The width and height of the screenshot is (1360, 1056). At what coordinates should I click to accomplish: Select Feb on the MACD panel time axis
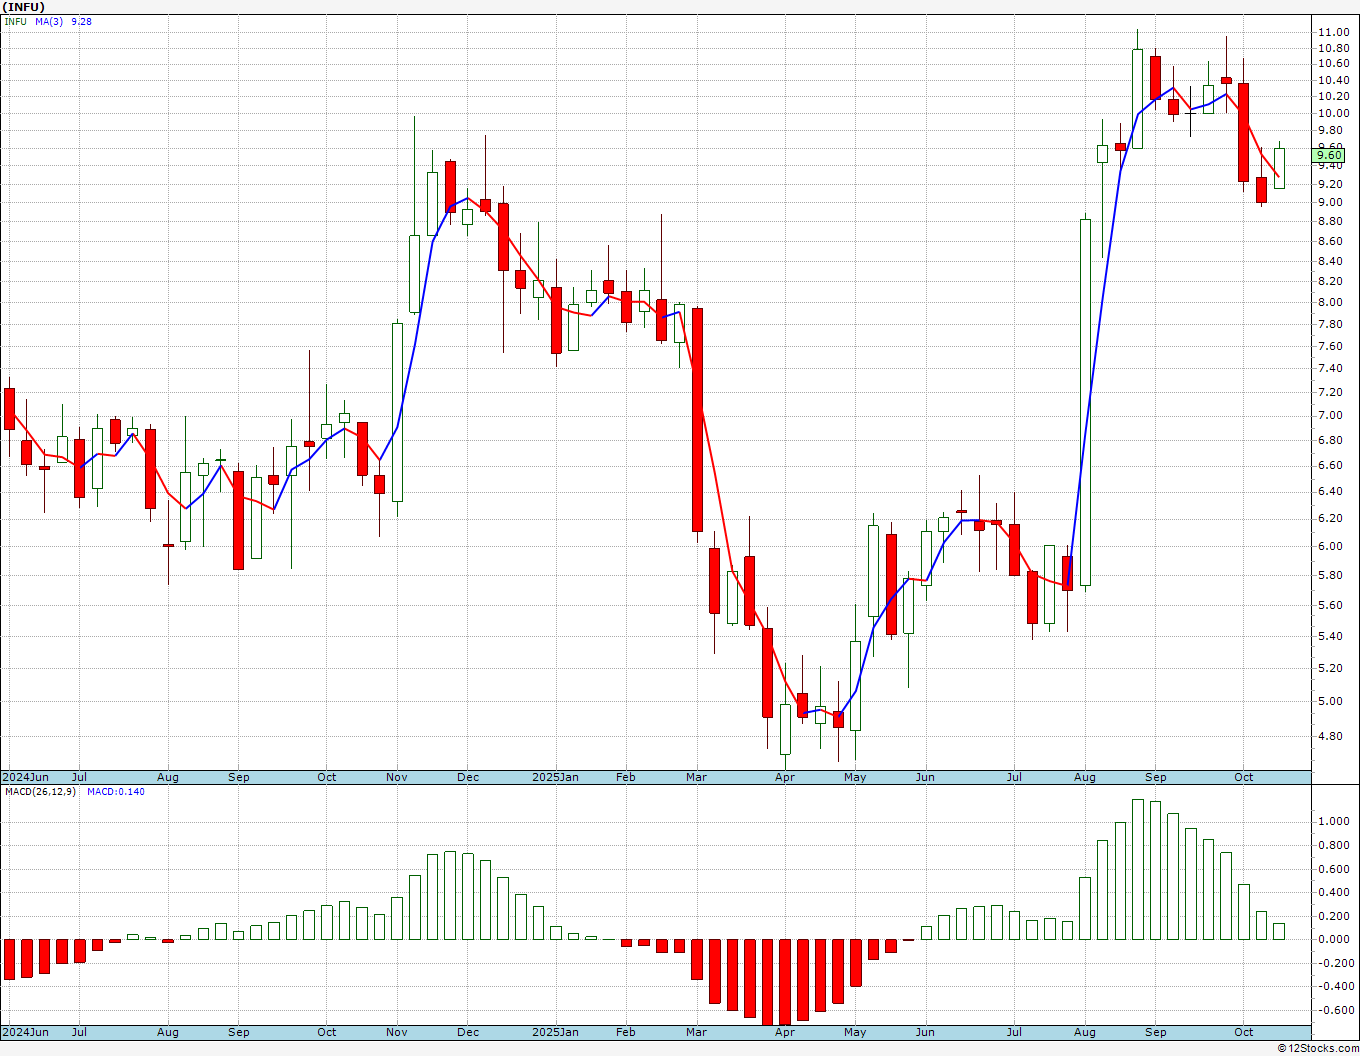626,1032
